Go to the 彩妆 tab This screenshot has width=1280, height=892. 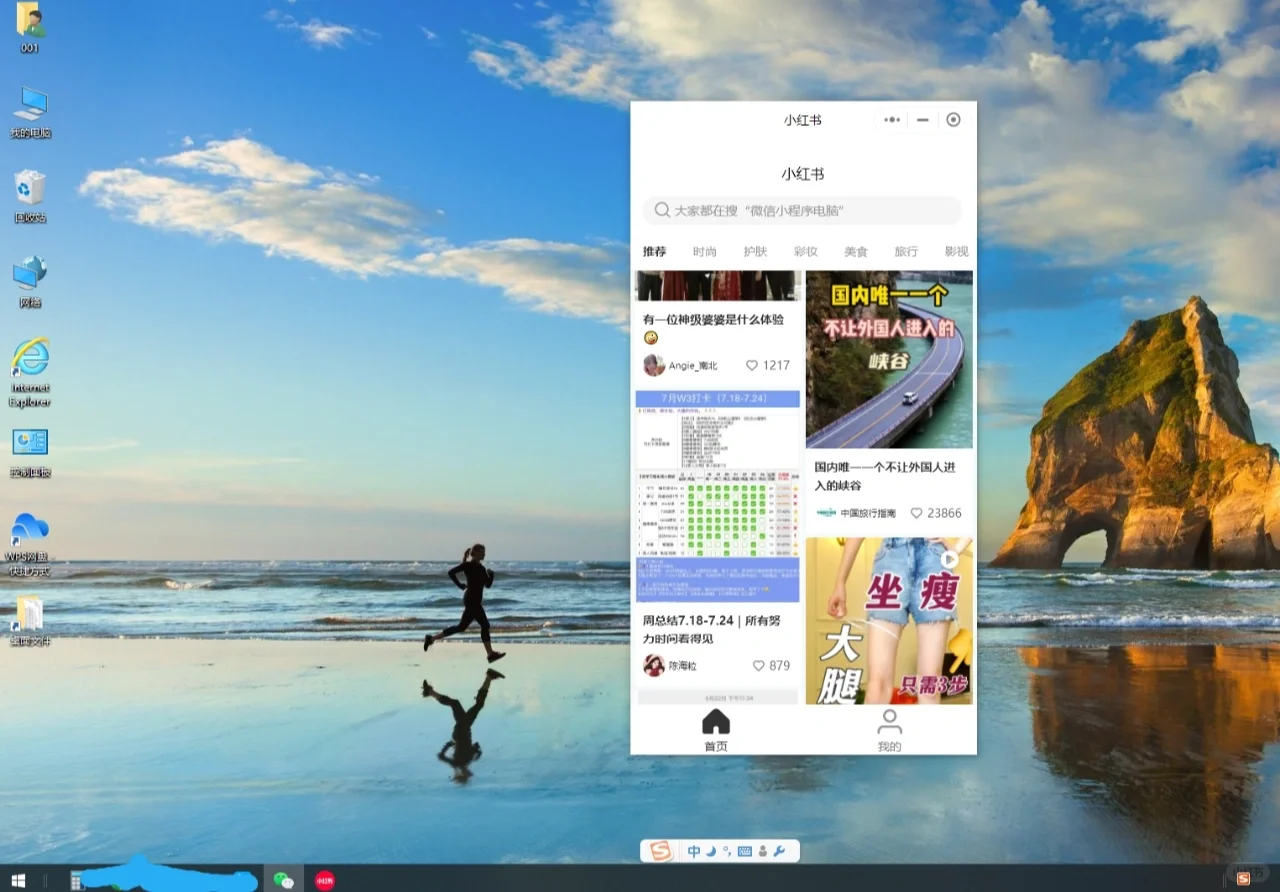805,252
